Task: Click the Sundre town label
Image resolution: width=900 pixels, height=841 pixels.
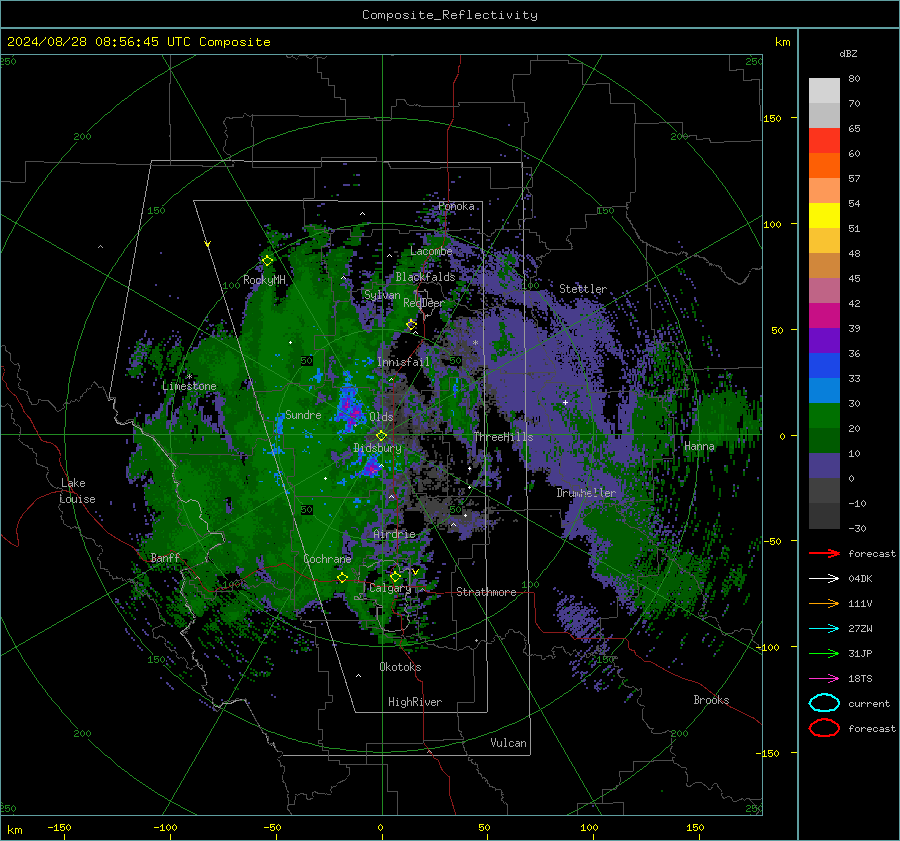Action: click(303, 415)
